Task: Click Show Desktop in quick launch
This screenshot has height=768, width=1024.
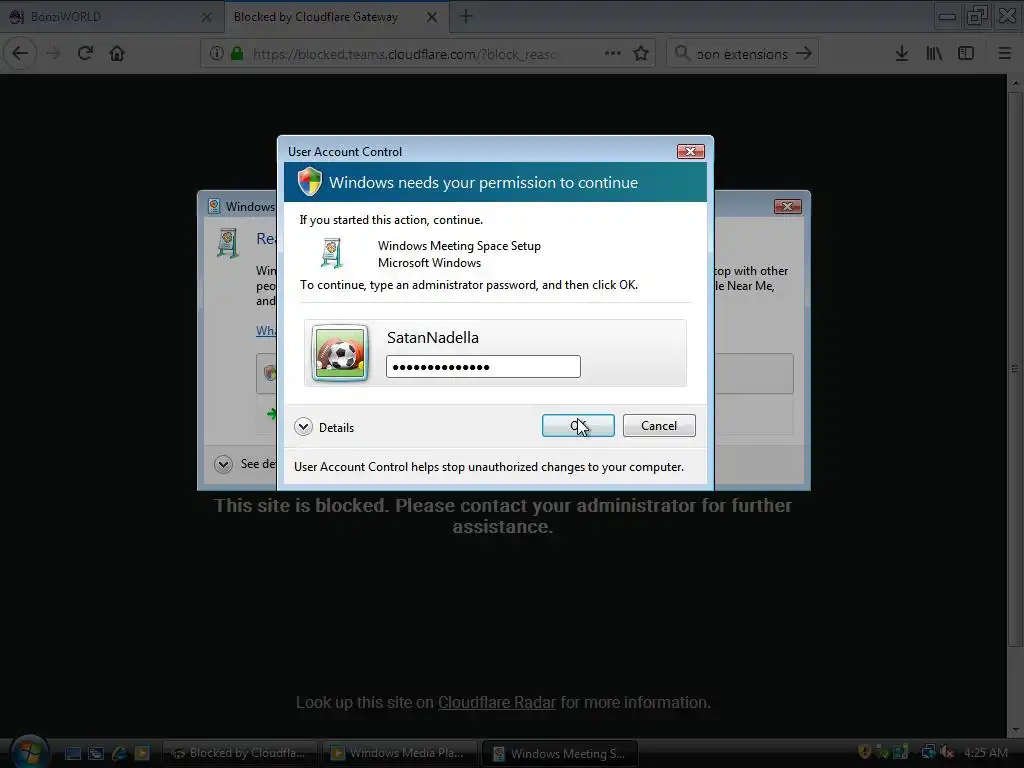Action: (72, 753)
